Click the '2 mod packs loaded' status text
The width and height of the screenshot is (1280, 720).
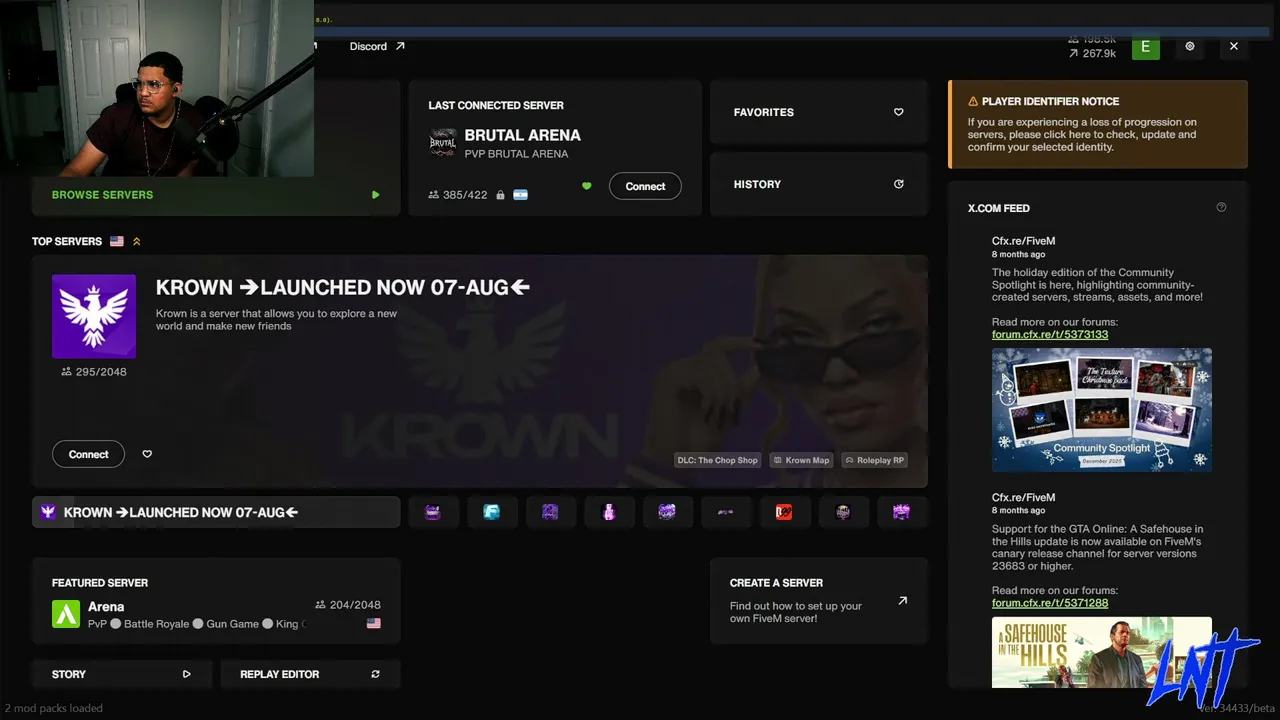[x=53, y=708]
